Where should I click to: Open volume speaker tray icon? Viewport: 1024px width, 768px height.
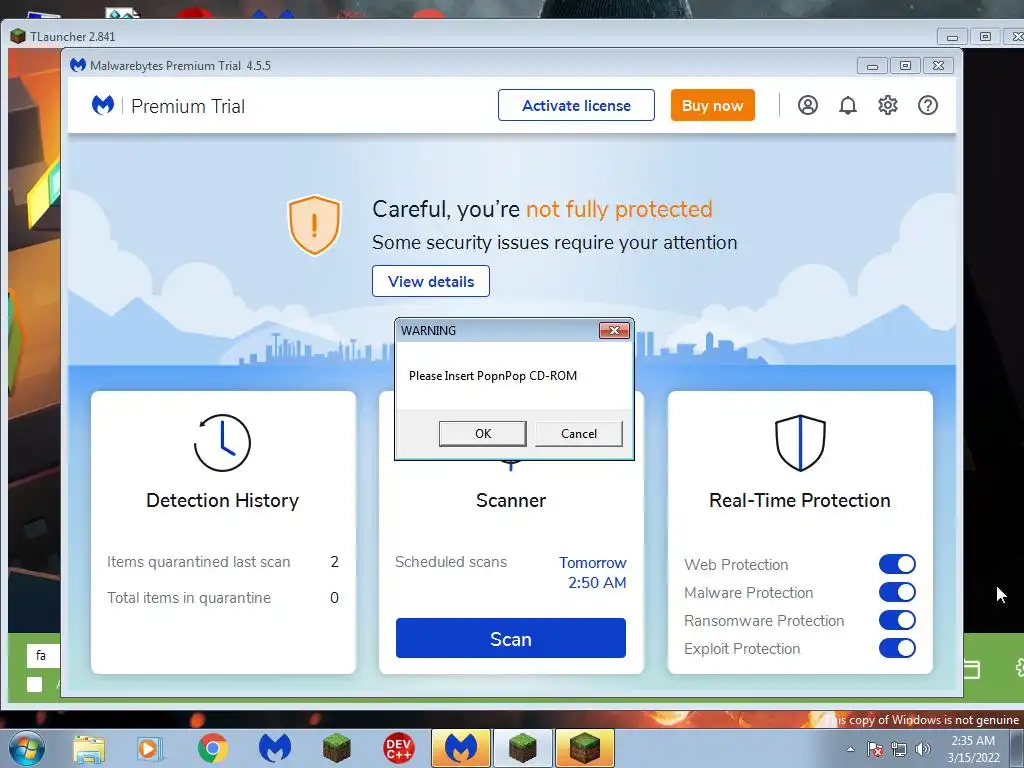(x=923, y=749)
